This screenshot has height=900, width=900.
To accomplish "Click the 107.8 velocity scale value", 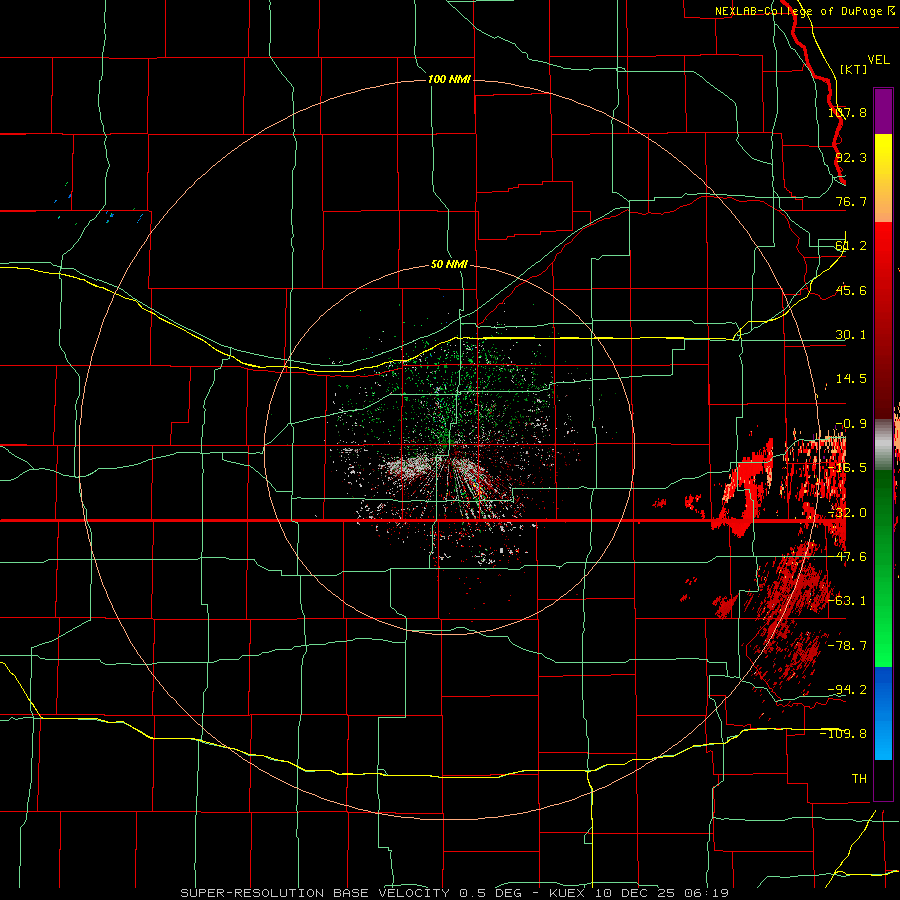I will [x=847, y=112].
